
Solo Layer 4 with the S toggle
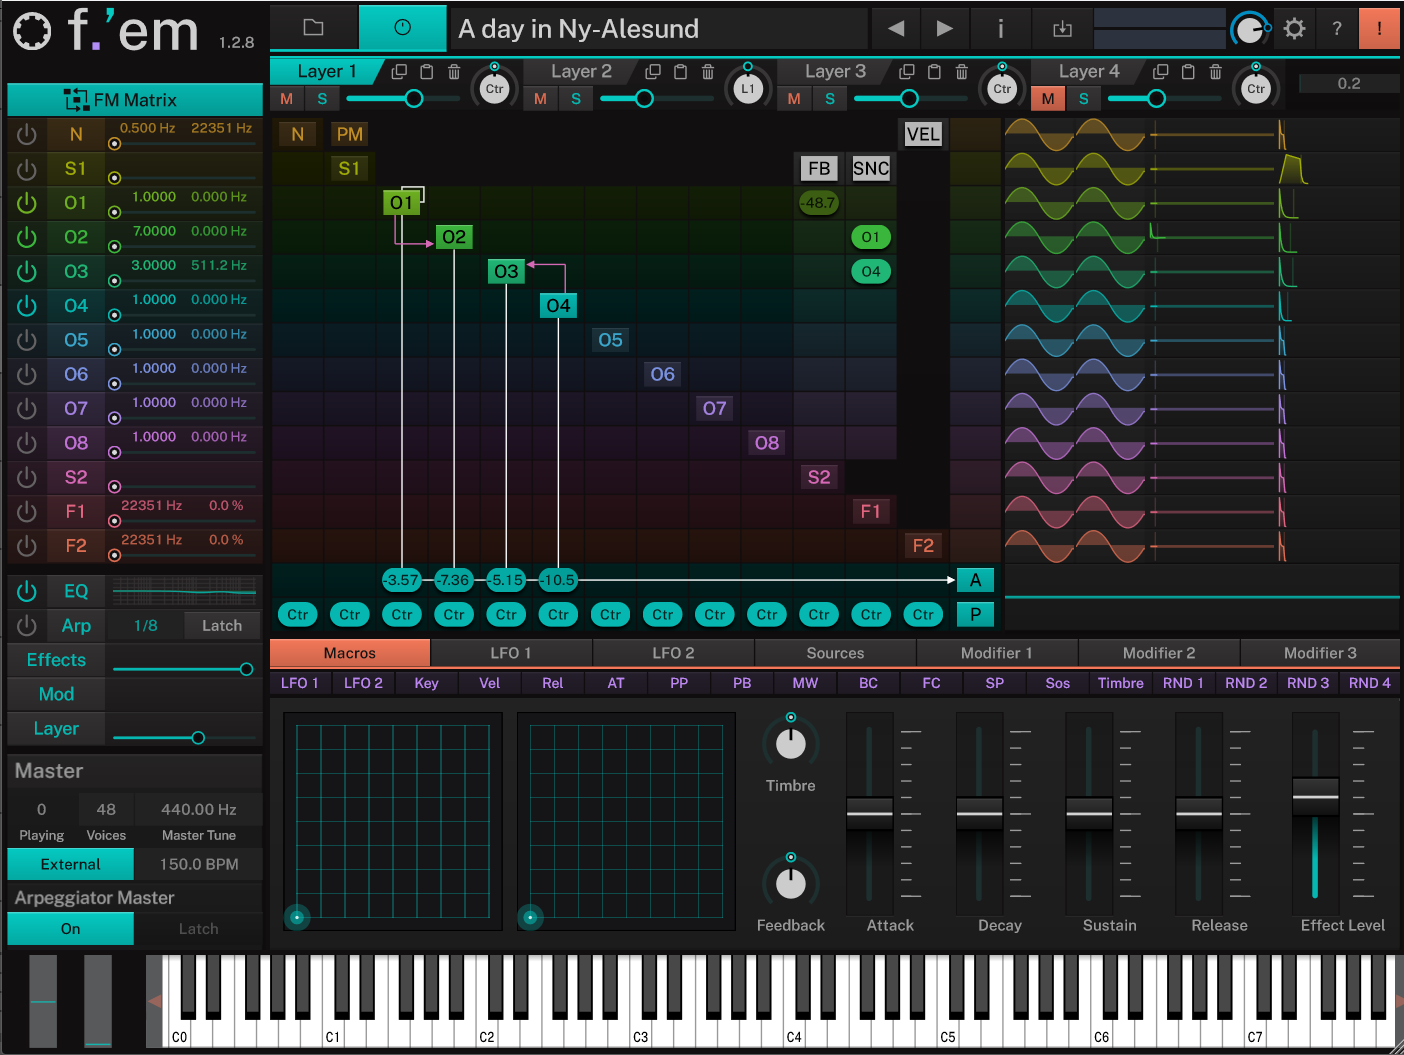(1084, 98)
